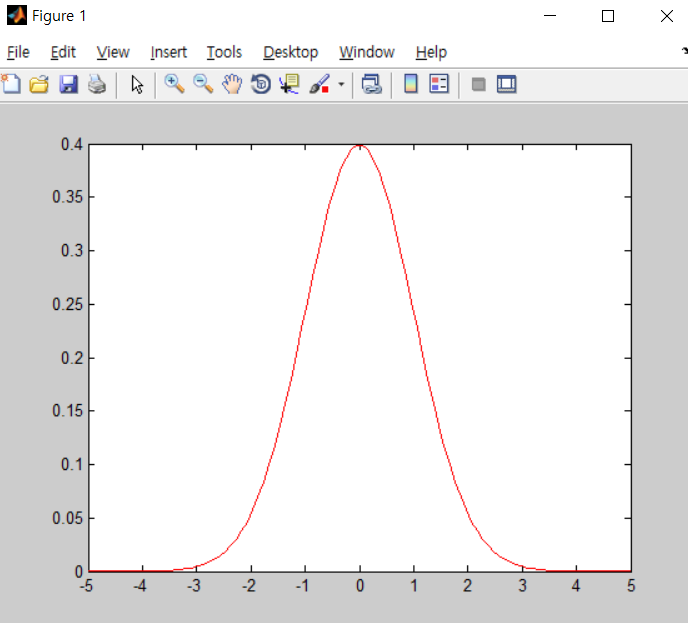
Task: Open the File menu
Action: 18,52
